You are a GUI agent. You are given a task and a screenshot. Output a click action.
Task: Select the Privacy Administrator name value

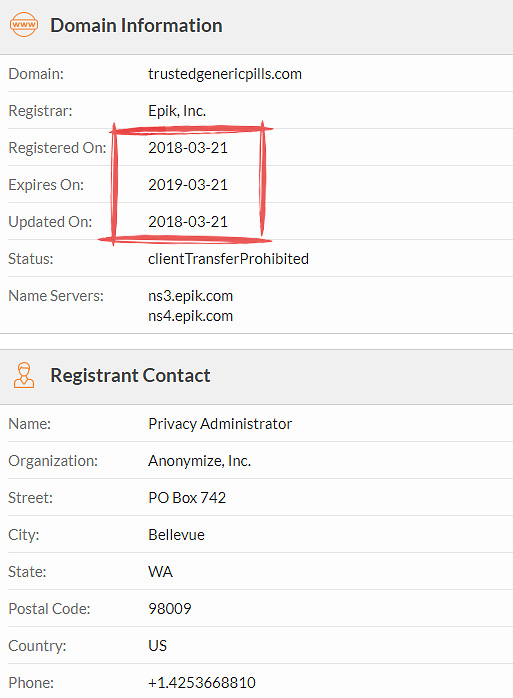tap(220, 424)
